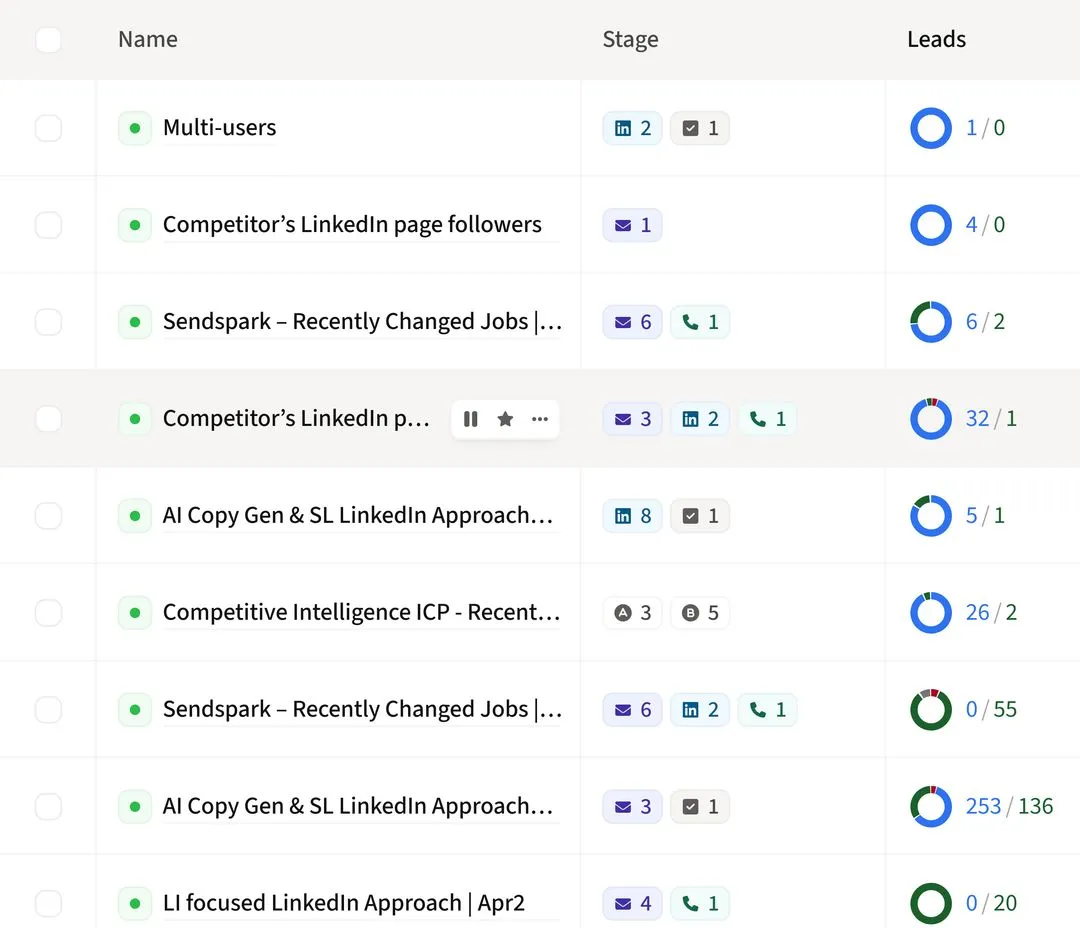
Task: Click the all-green donut next to 0 / 20
Action: pyautogui.click(x=931, y=903)
